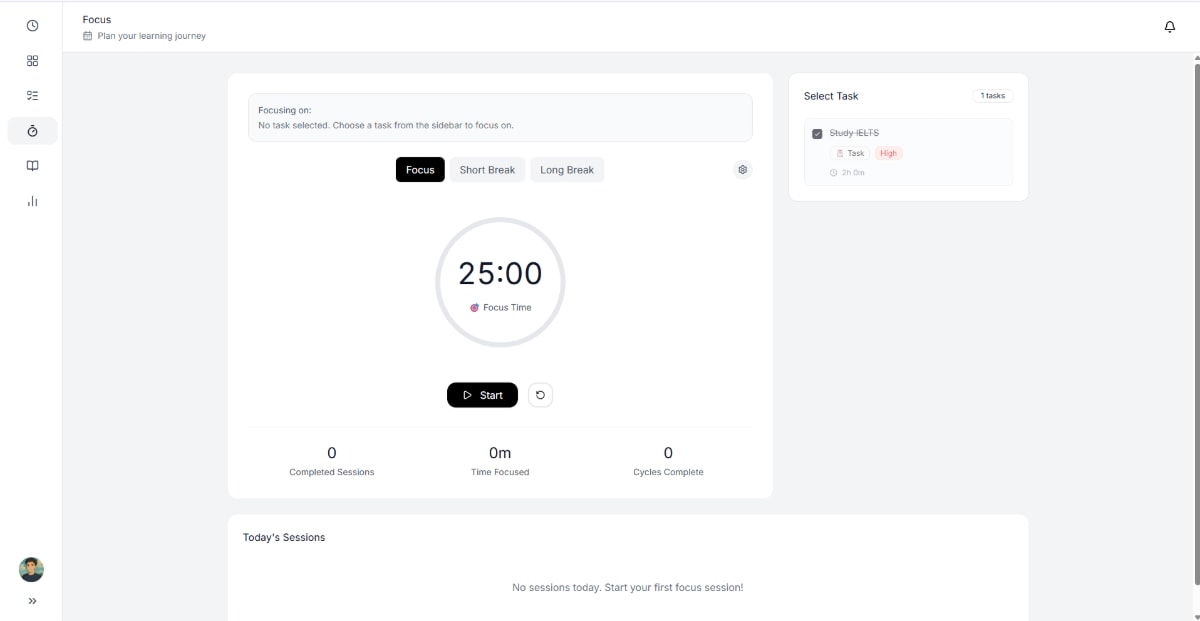Open your profile via the avatar

pyautogui.click(x=31, y=569)
